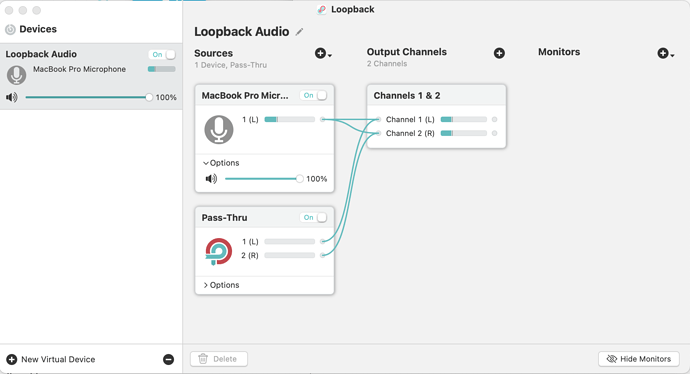Click the Loopback app icon in title bar
Viewport: 690px width, 374px height.
pyautogui.click(x=322, y=10)
